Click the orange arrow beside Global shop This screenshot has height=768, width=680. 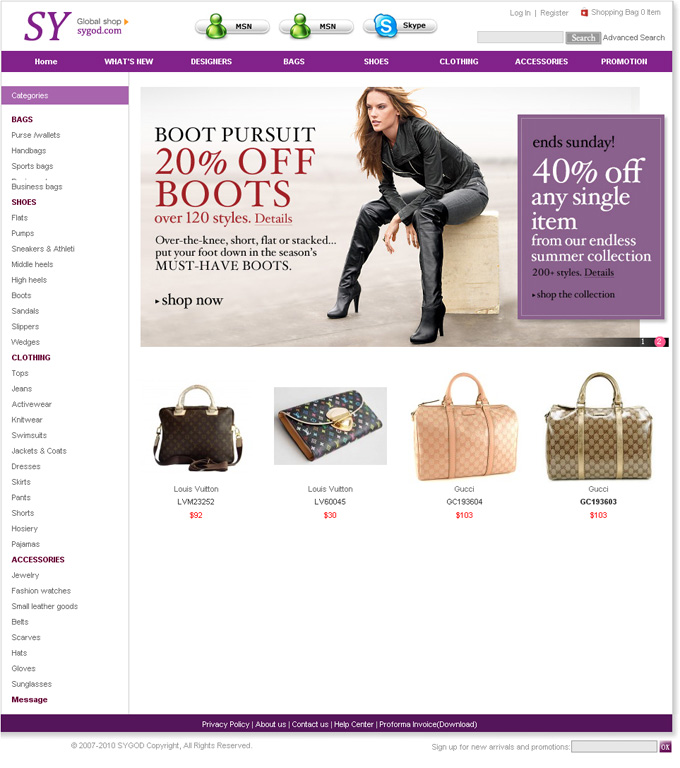(x=126, y=22)
